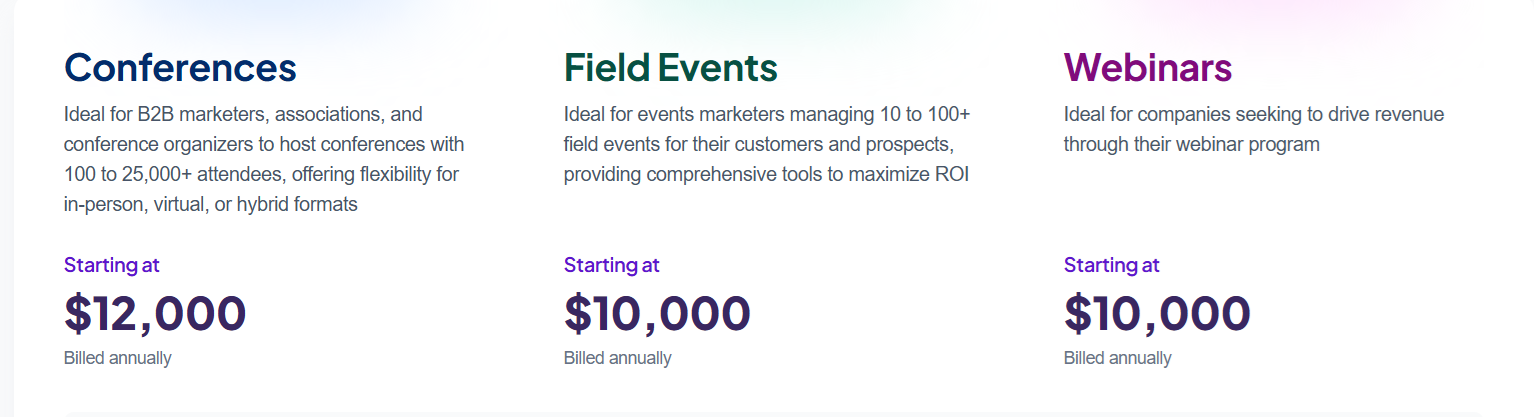Click the Conferences plan heading
The width and height of the screenshot is (1534, 417).
(180, 68)
